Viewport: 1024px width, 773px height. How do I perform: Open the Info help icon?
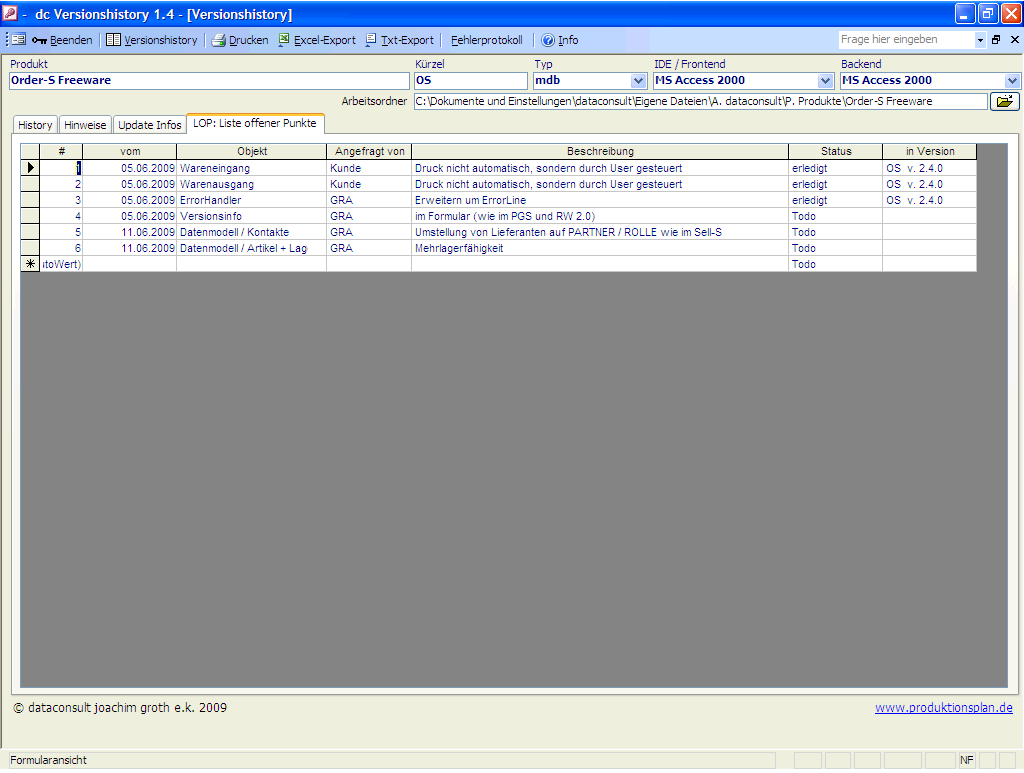[548, 40]
